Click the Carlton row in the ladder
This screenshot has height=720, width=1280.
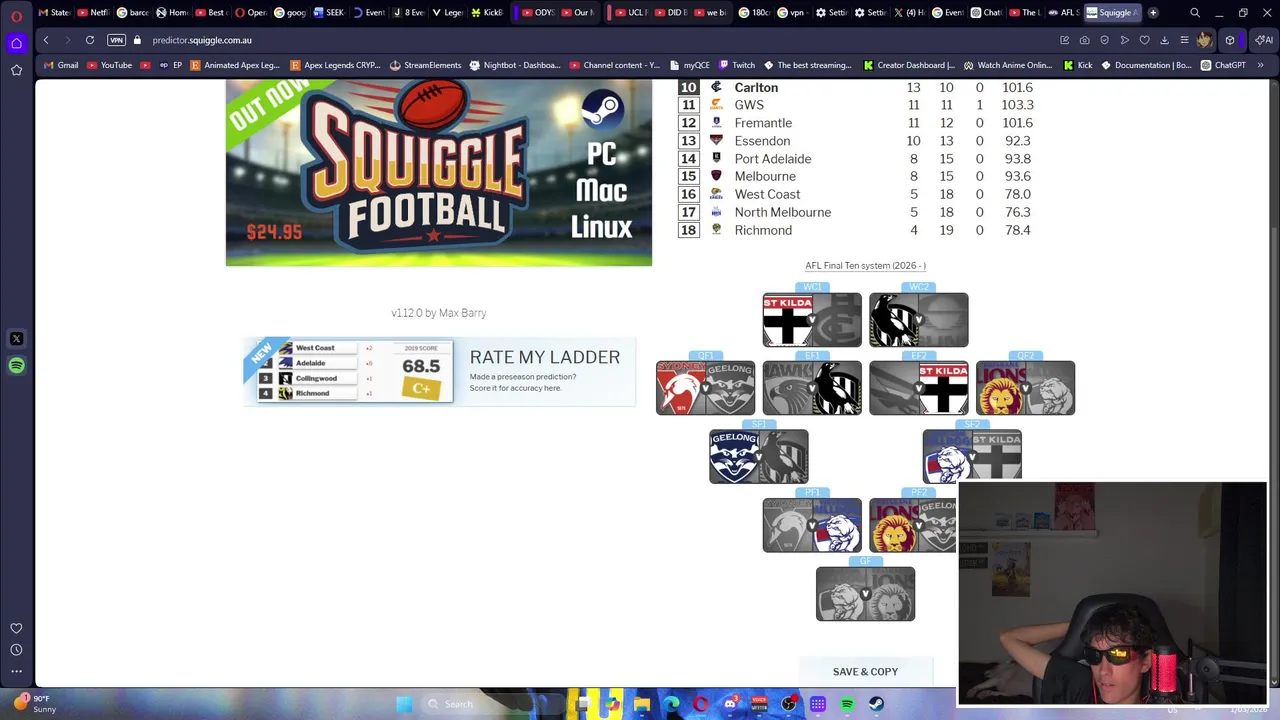pos(856,88)
